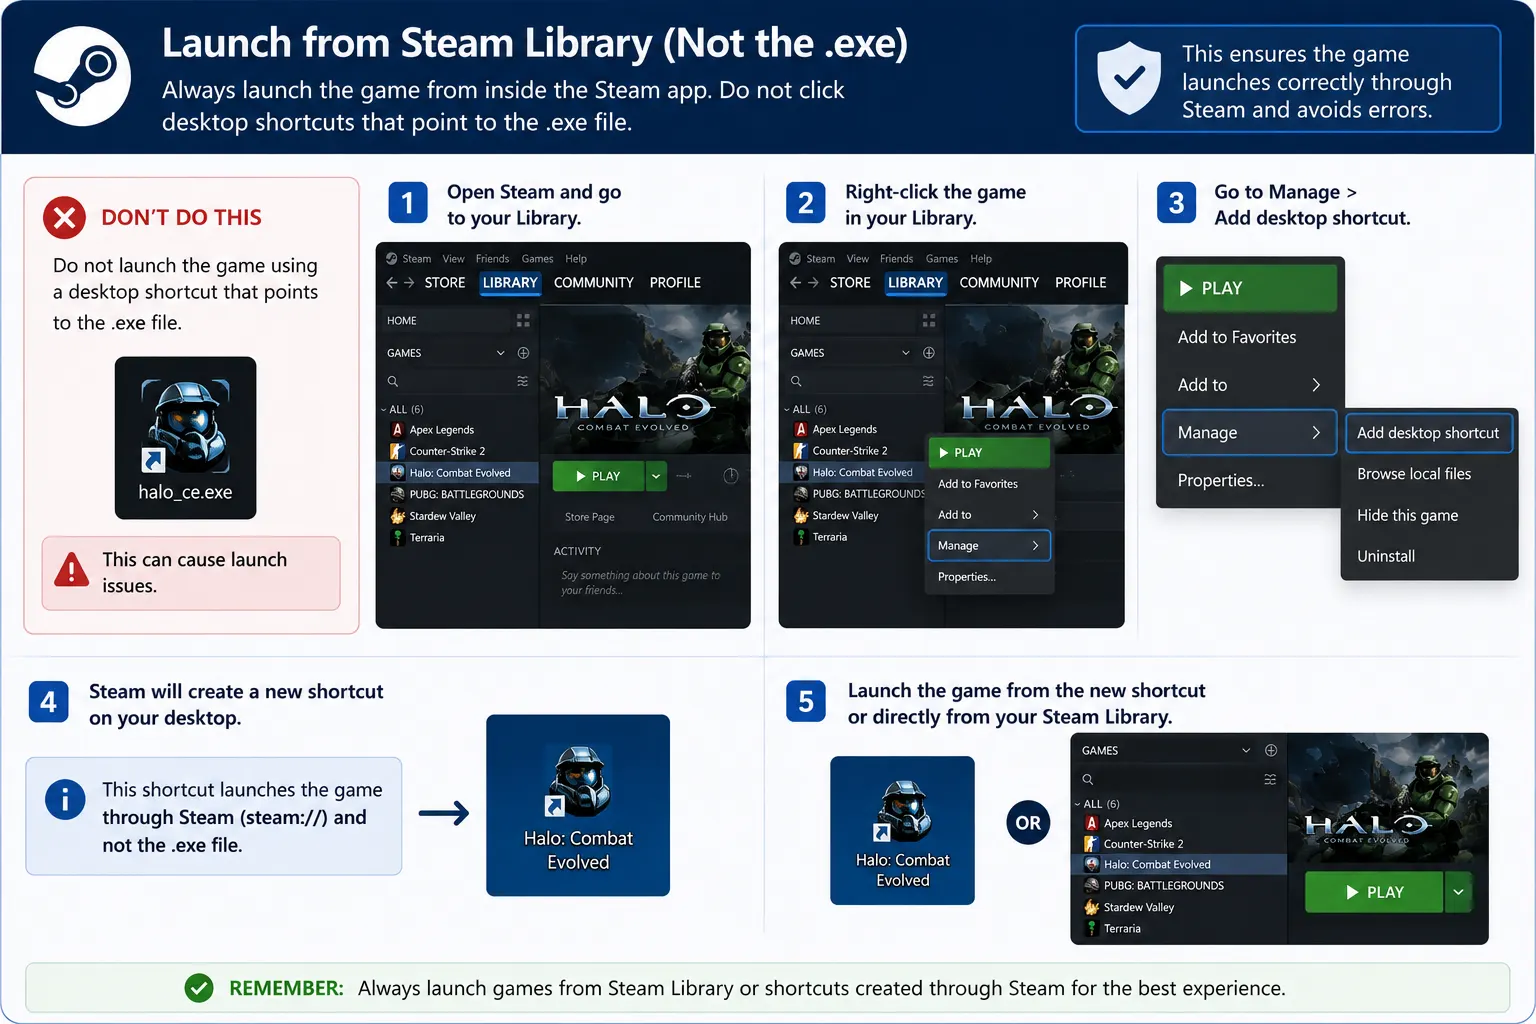Click large green PLAY button in step 5
1536x1024 pixels.
1374,892
